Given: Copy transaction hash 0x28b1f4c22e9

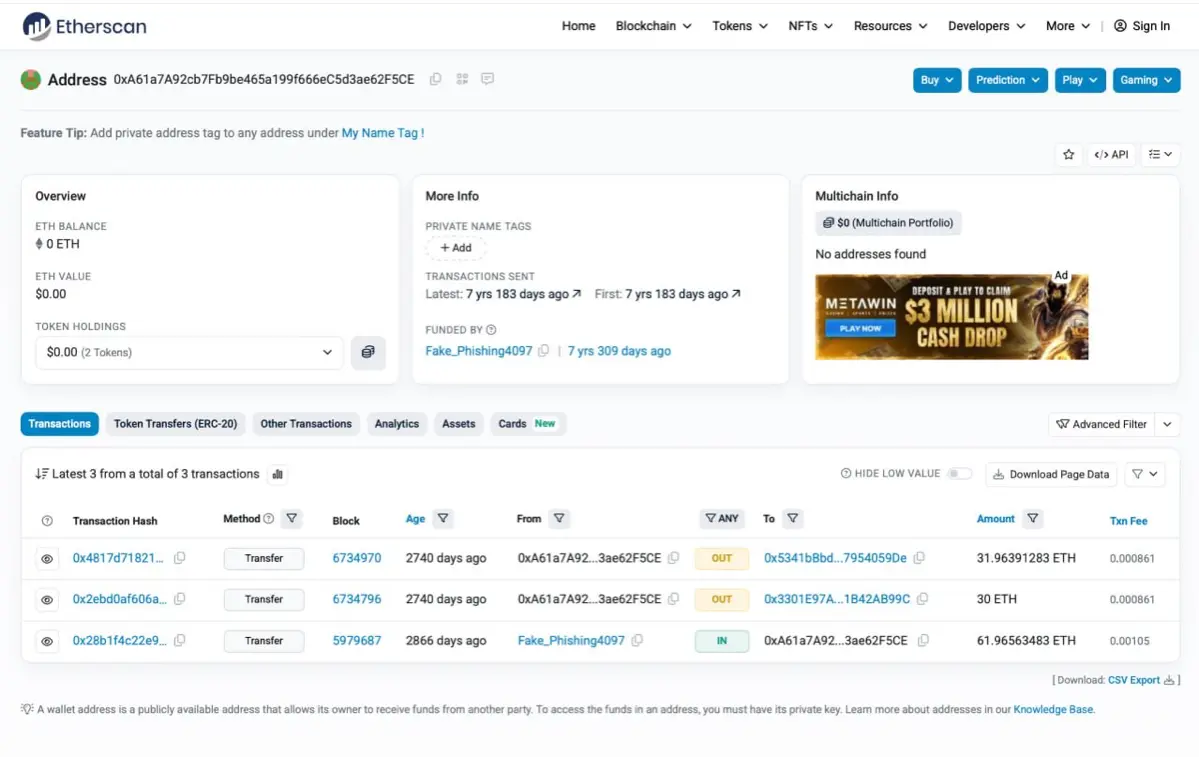Looking at the screenshot, I should click(x=180, y=640).
